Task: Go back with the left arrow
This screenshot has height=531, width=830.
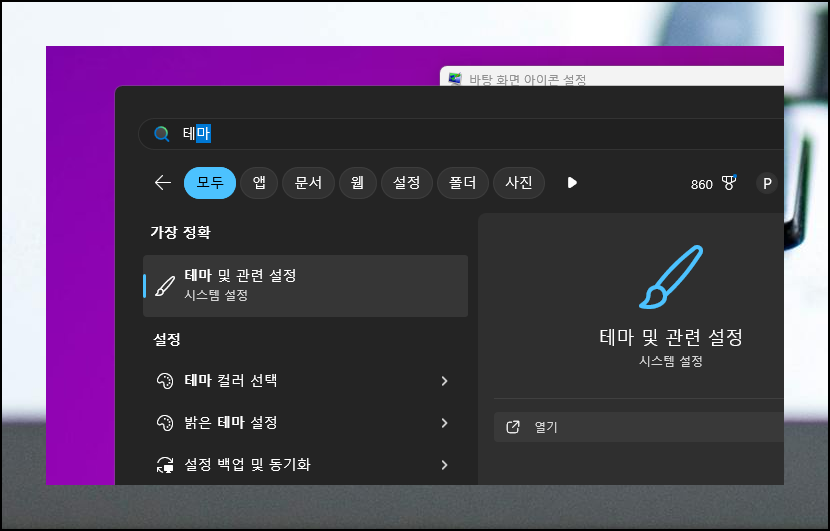Action: point(163,183)
